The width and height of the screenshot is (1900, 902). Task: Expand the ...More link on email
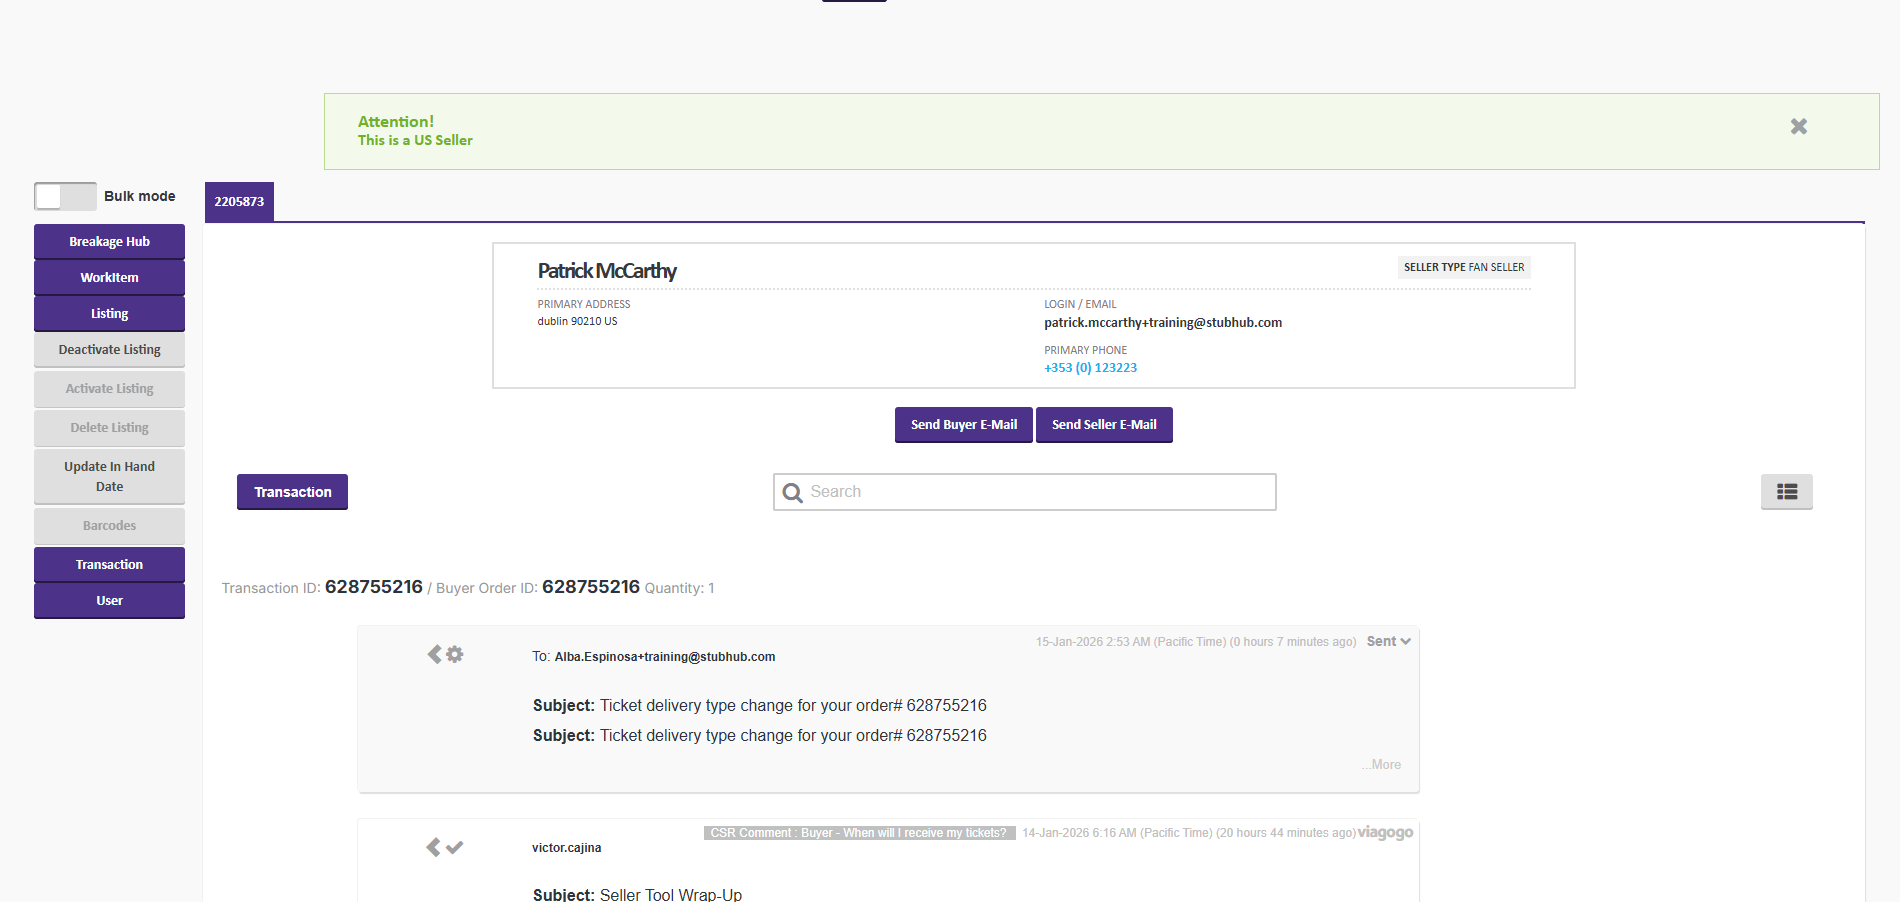point(1381,764)
